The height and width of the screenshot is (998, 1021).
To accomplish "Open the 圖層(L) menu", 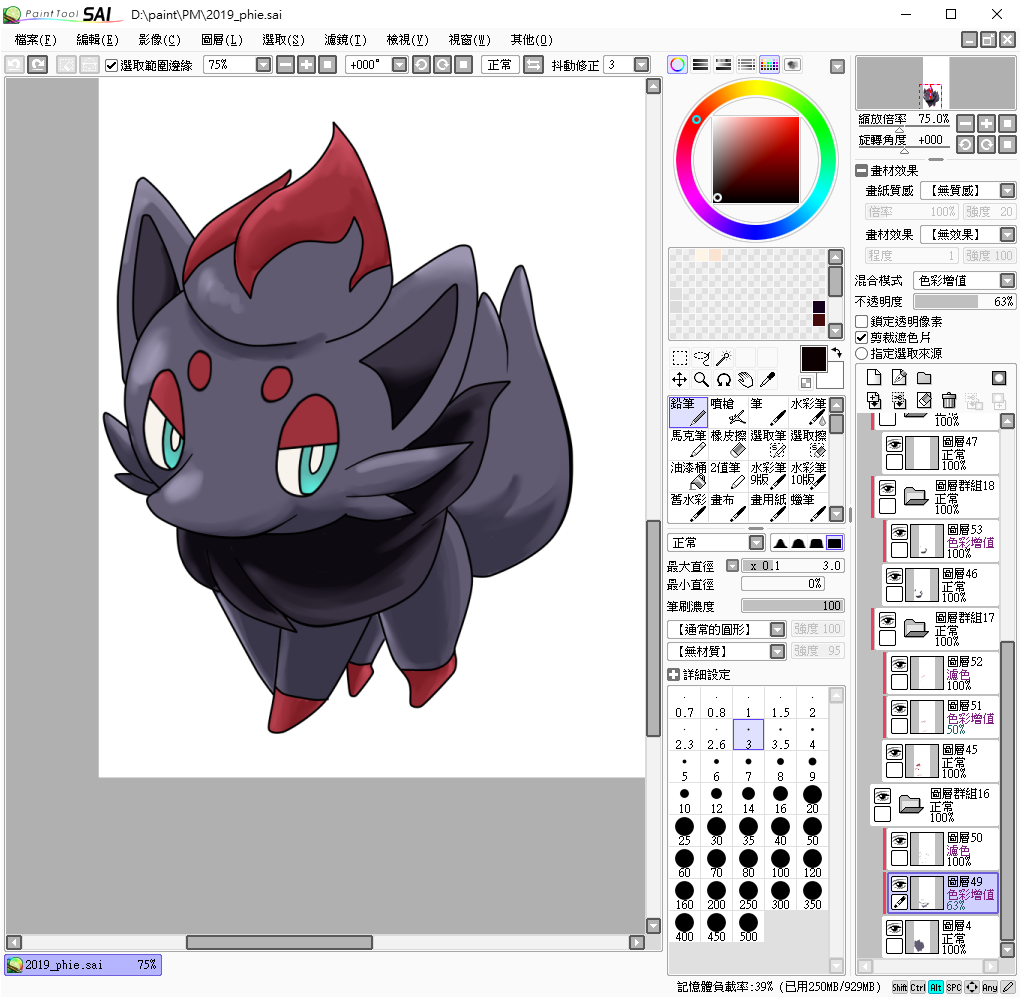I will pos(221,40).
